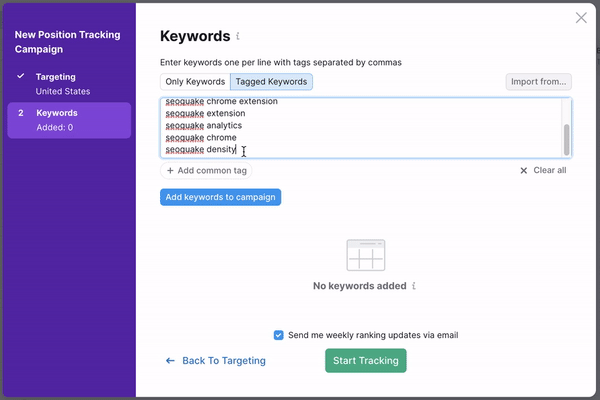
Task: Click the X icon next to Clear all
Action: [x=523, y=171]
